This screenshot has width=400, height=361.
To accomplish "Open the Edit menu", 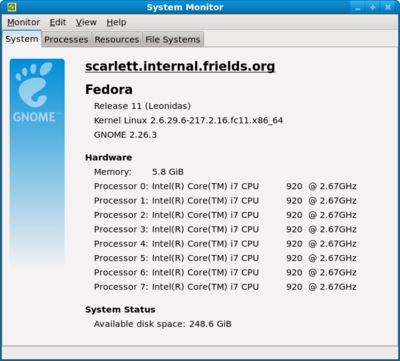I will click(58, 22).
